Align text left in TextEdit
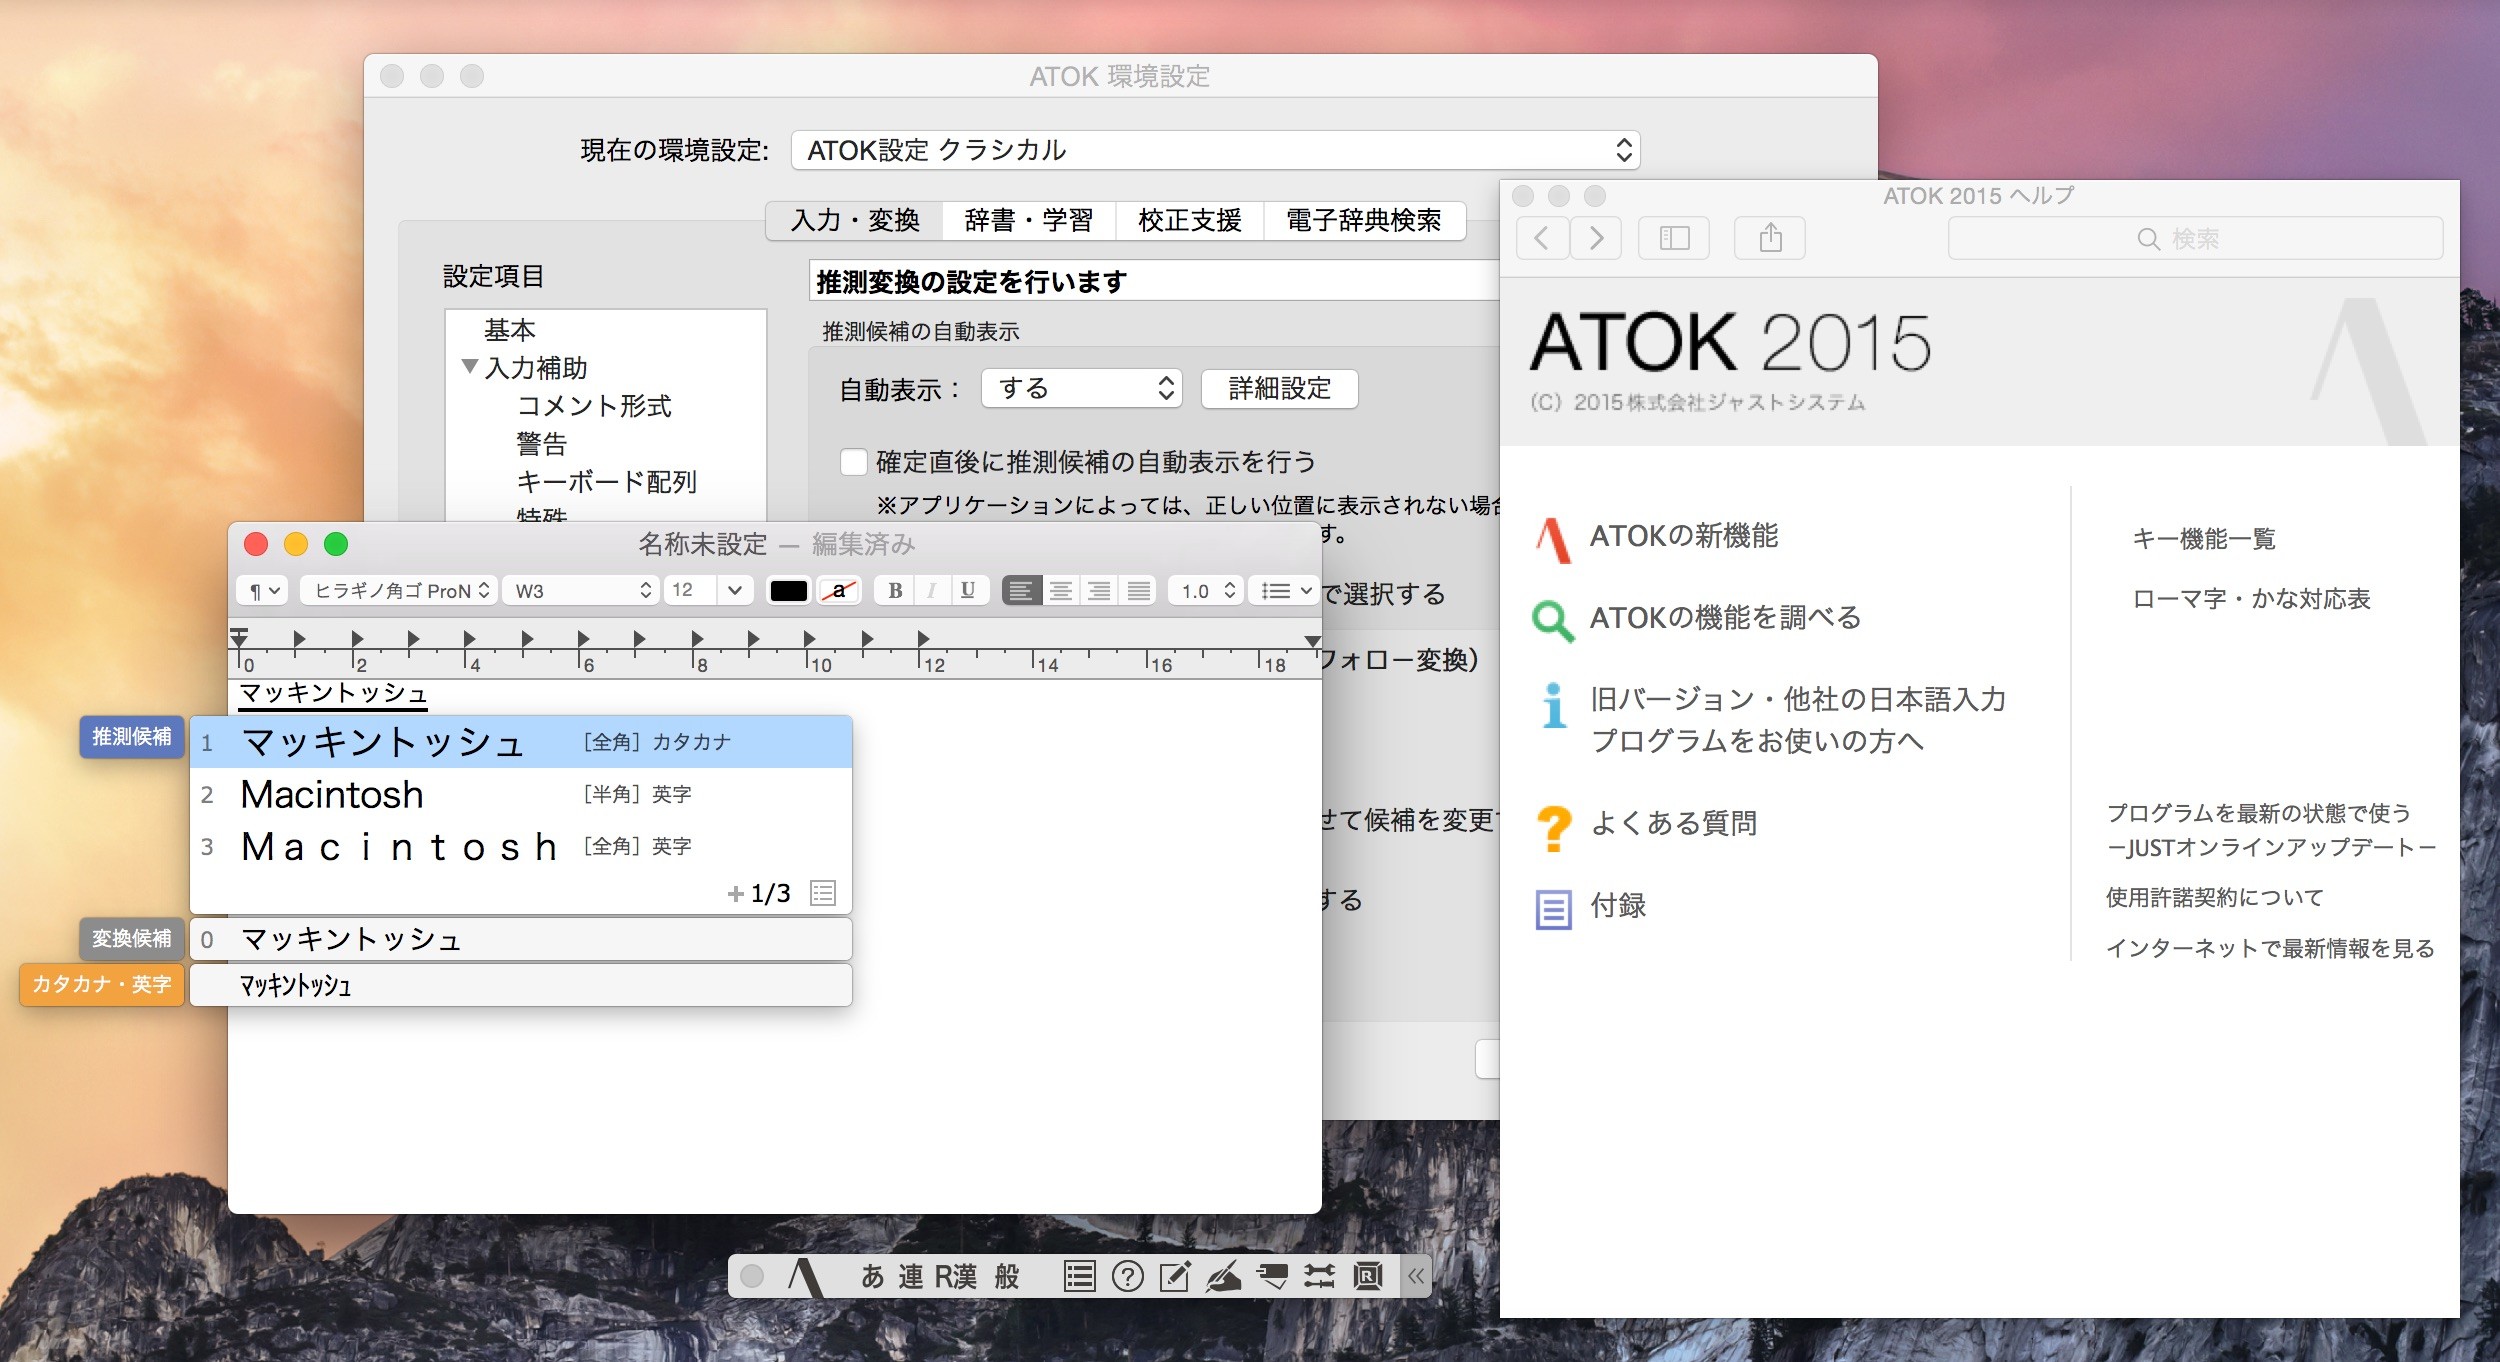Viewport: 2500px width, 1362px height. (1021, 591)
